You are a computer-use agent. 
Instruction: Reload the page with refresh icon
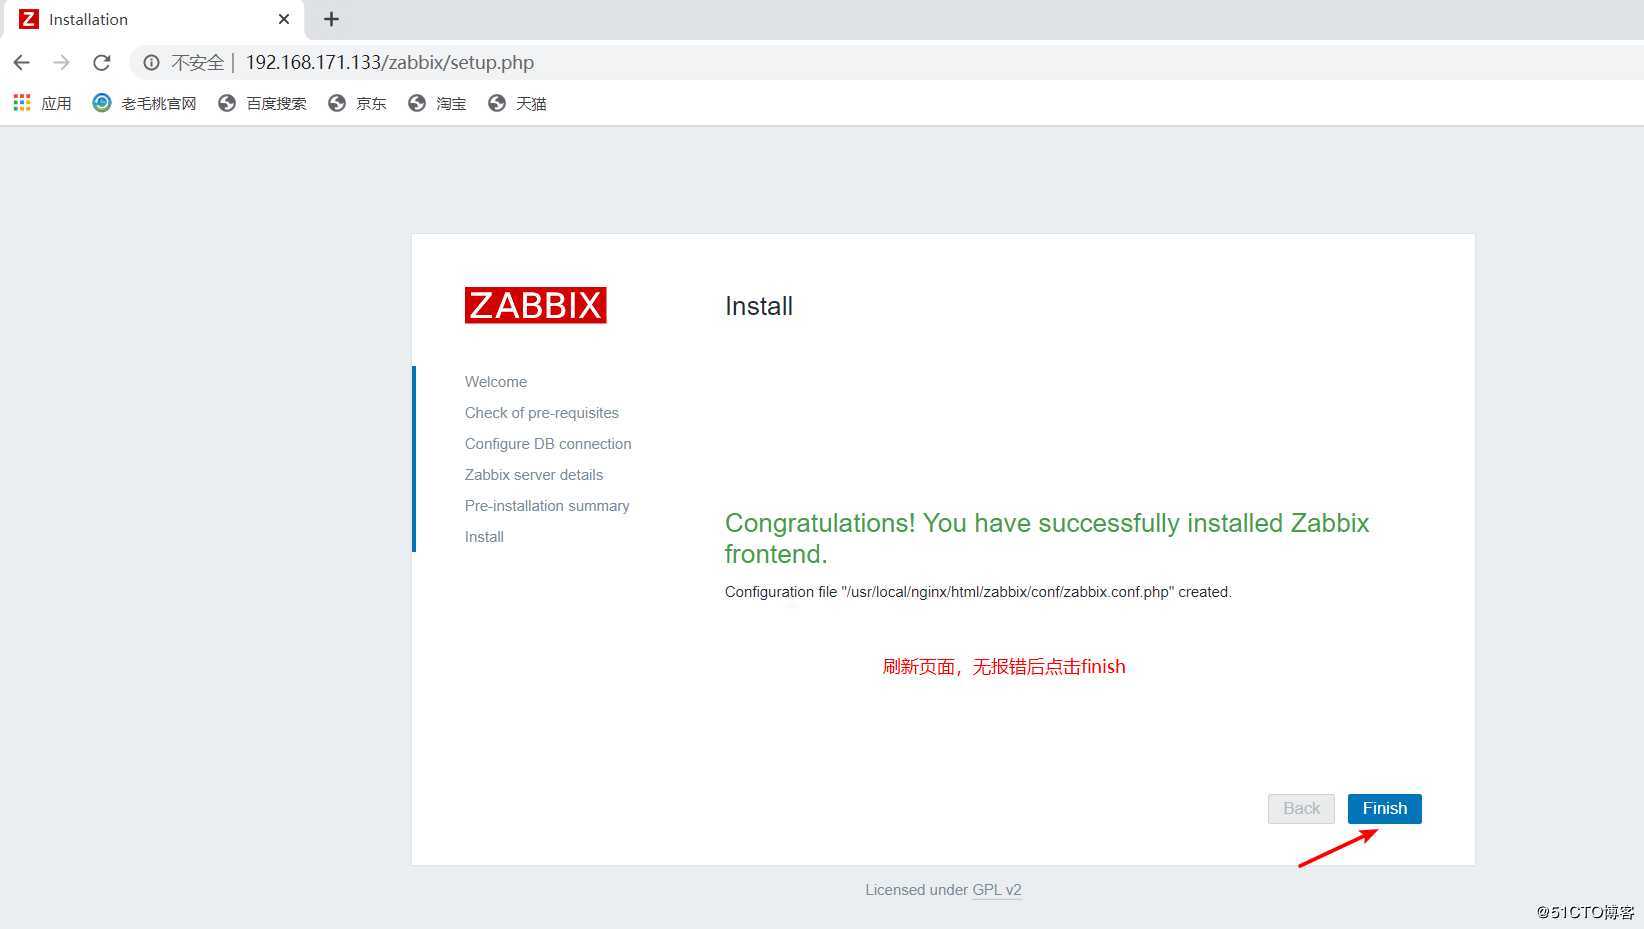click(101, 62)
